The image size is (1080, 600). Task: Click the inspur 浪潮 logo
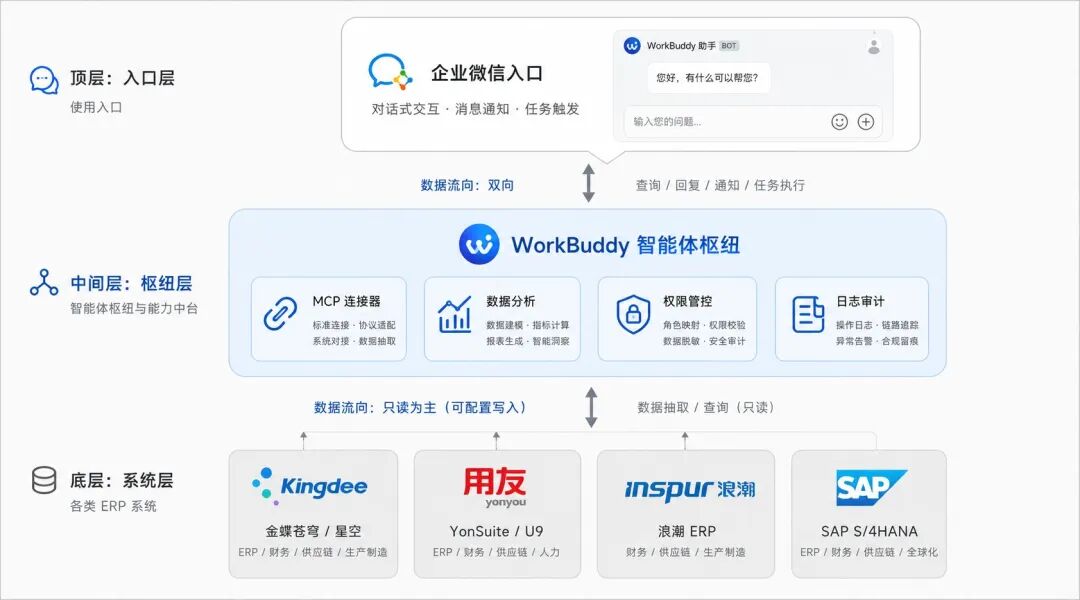click(689, 489)
